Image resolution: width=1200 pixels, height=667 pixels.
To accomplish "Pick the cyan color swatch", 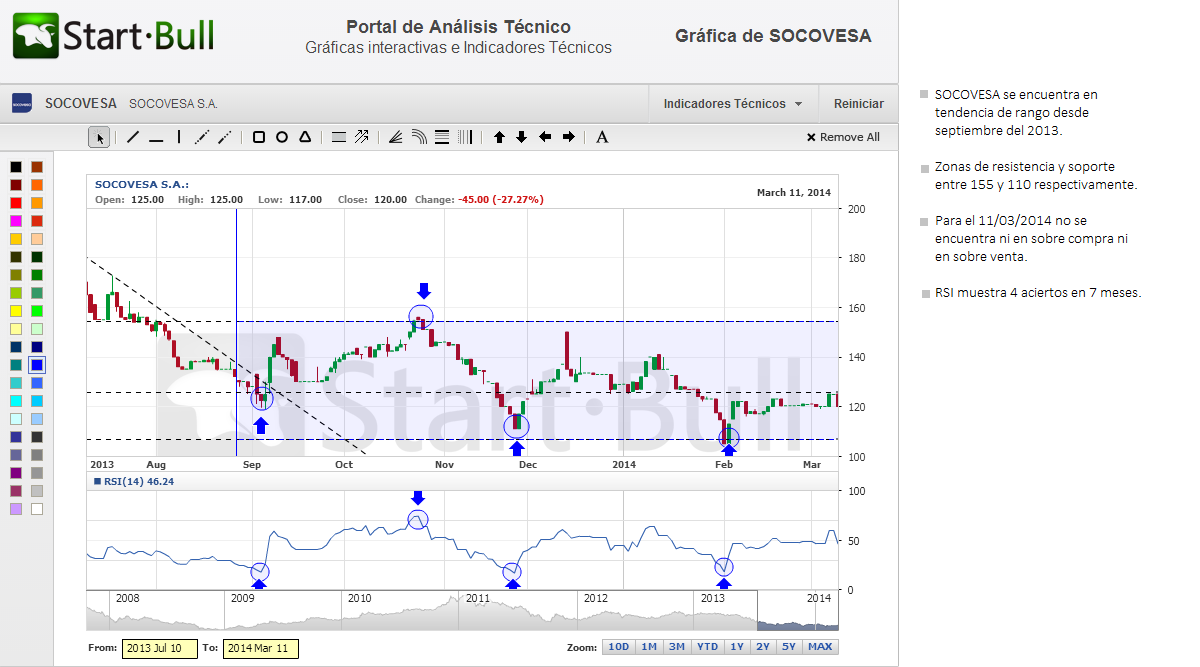I will tap(16, 401).
